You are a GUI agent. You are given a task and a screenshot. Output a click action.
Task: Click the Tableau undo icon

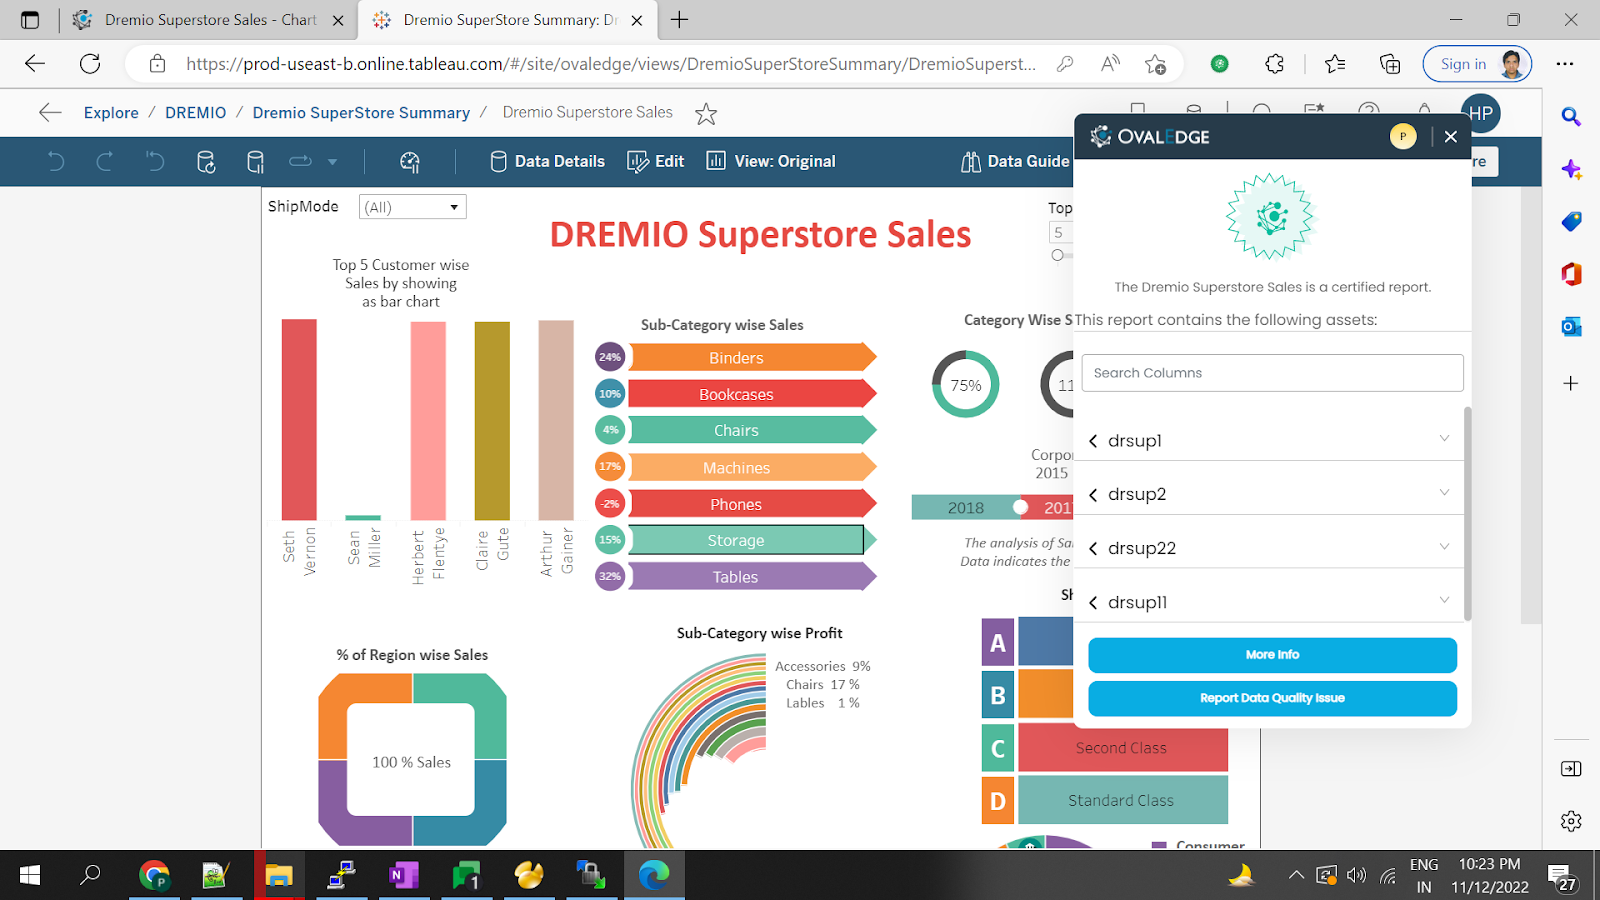point(55,161)
